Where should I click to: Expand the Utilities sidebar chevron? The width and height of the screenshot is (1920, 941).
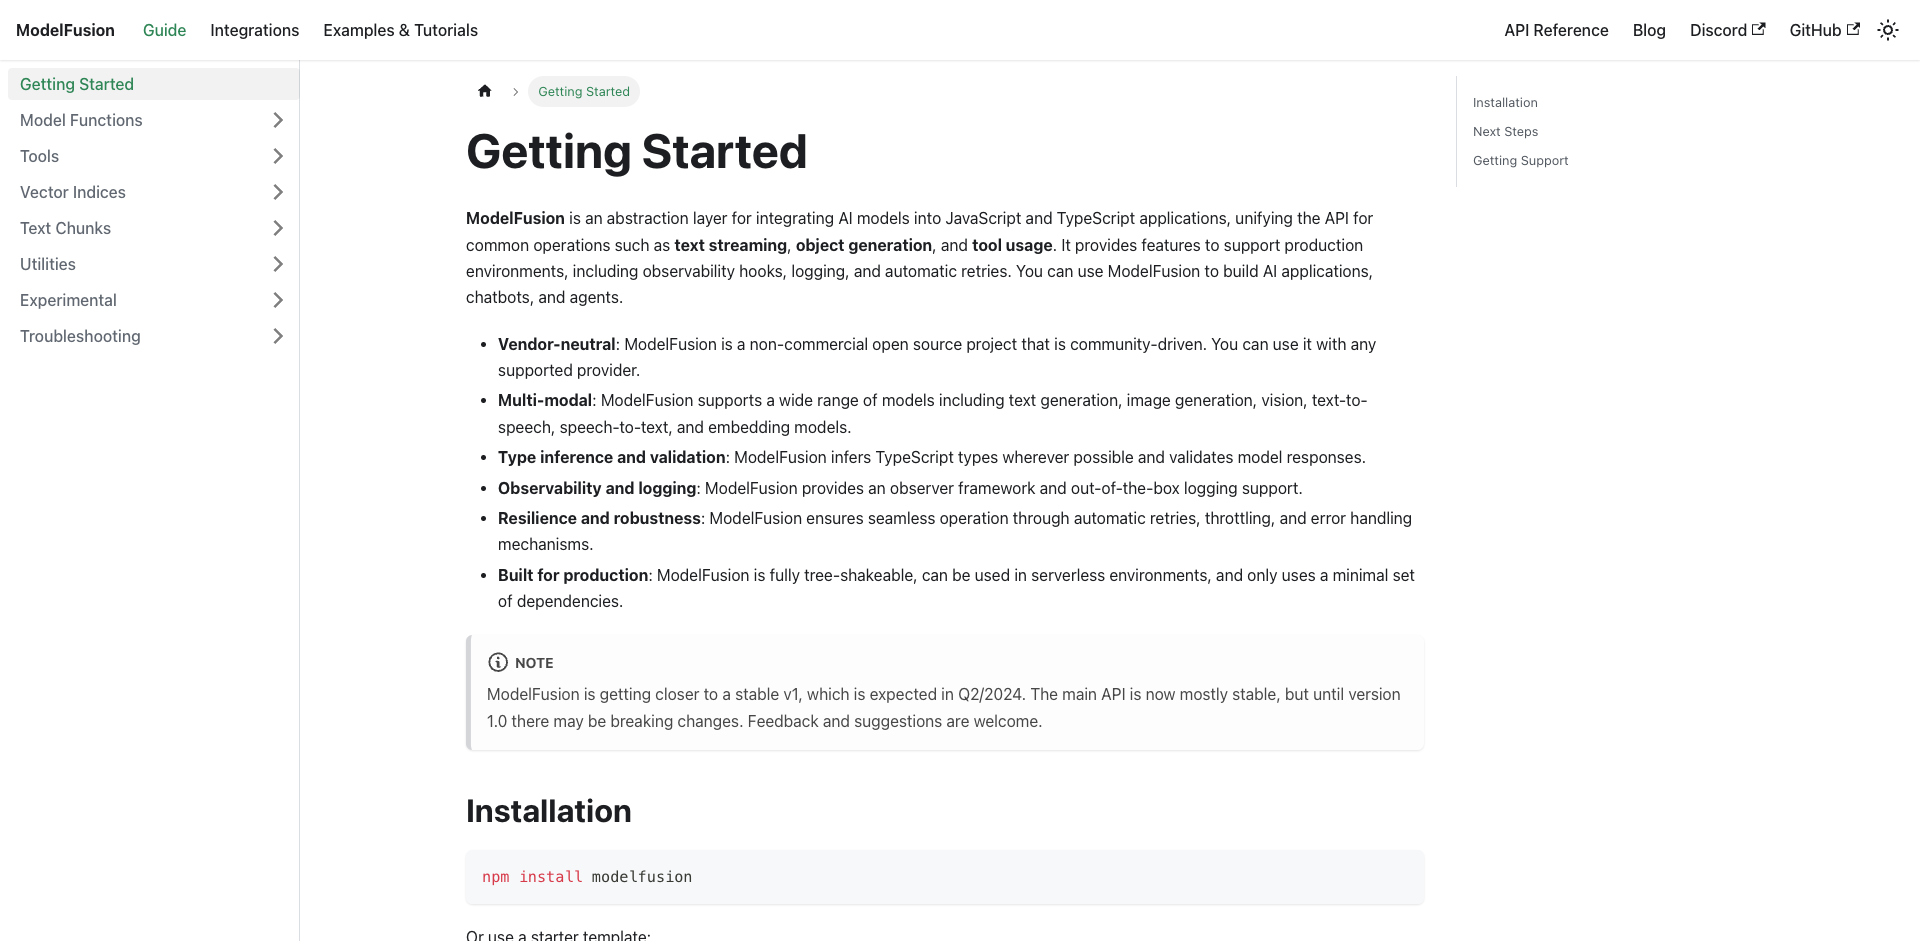(278, 264)
